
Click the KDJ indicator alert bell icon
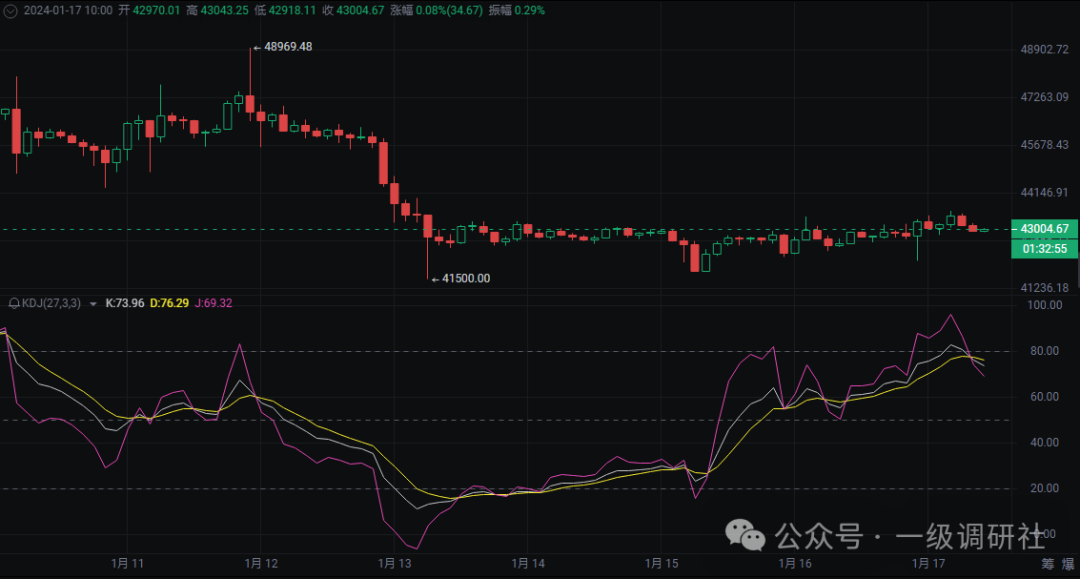pyautogui.click(x=14, y=304)
